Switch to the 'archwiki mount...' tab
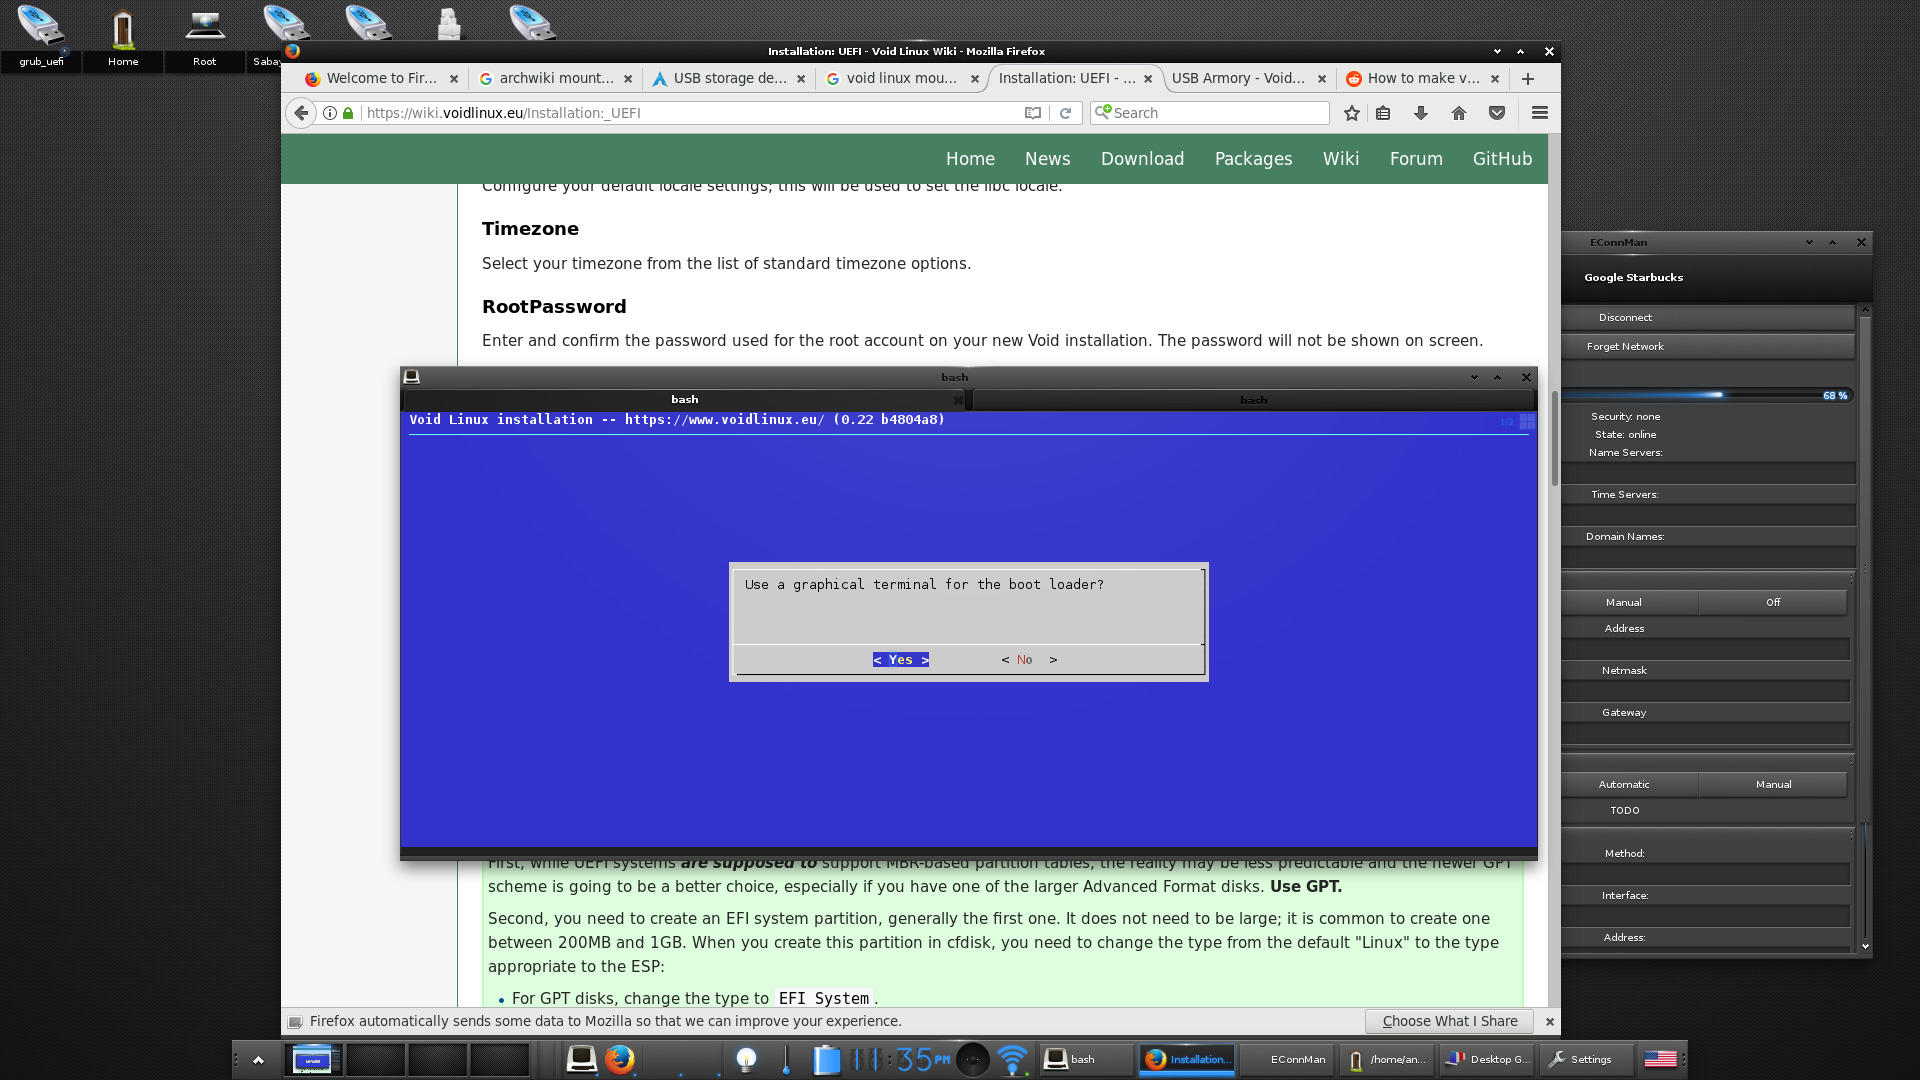This screenshot has height=1080, width=1920. click(555, 78)
